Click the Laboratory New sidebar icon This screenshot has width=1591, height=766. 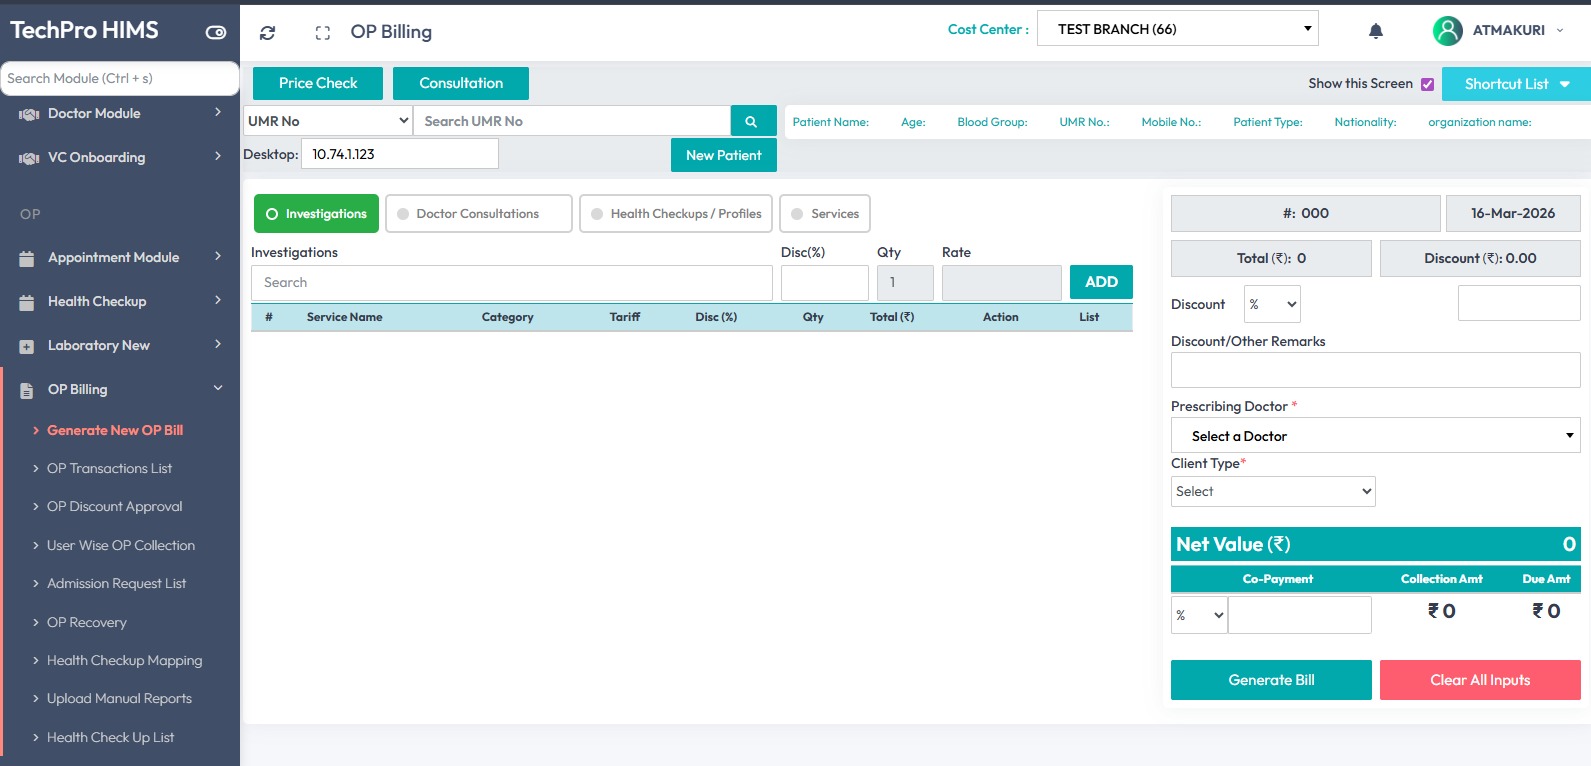point(27,346)
